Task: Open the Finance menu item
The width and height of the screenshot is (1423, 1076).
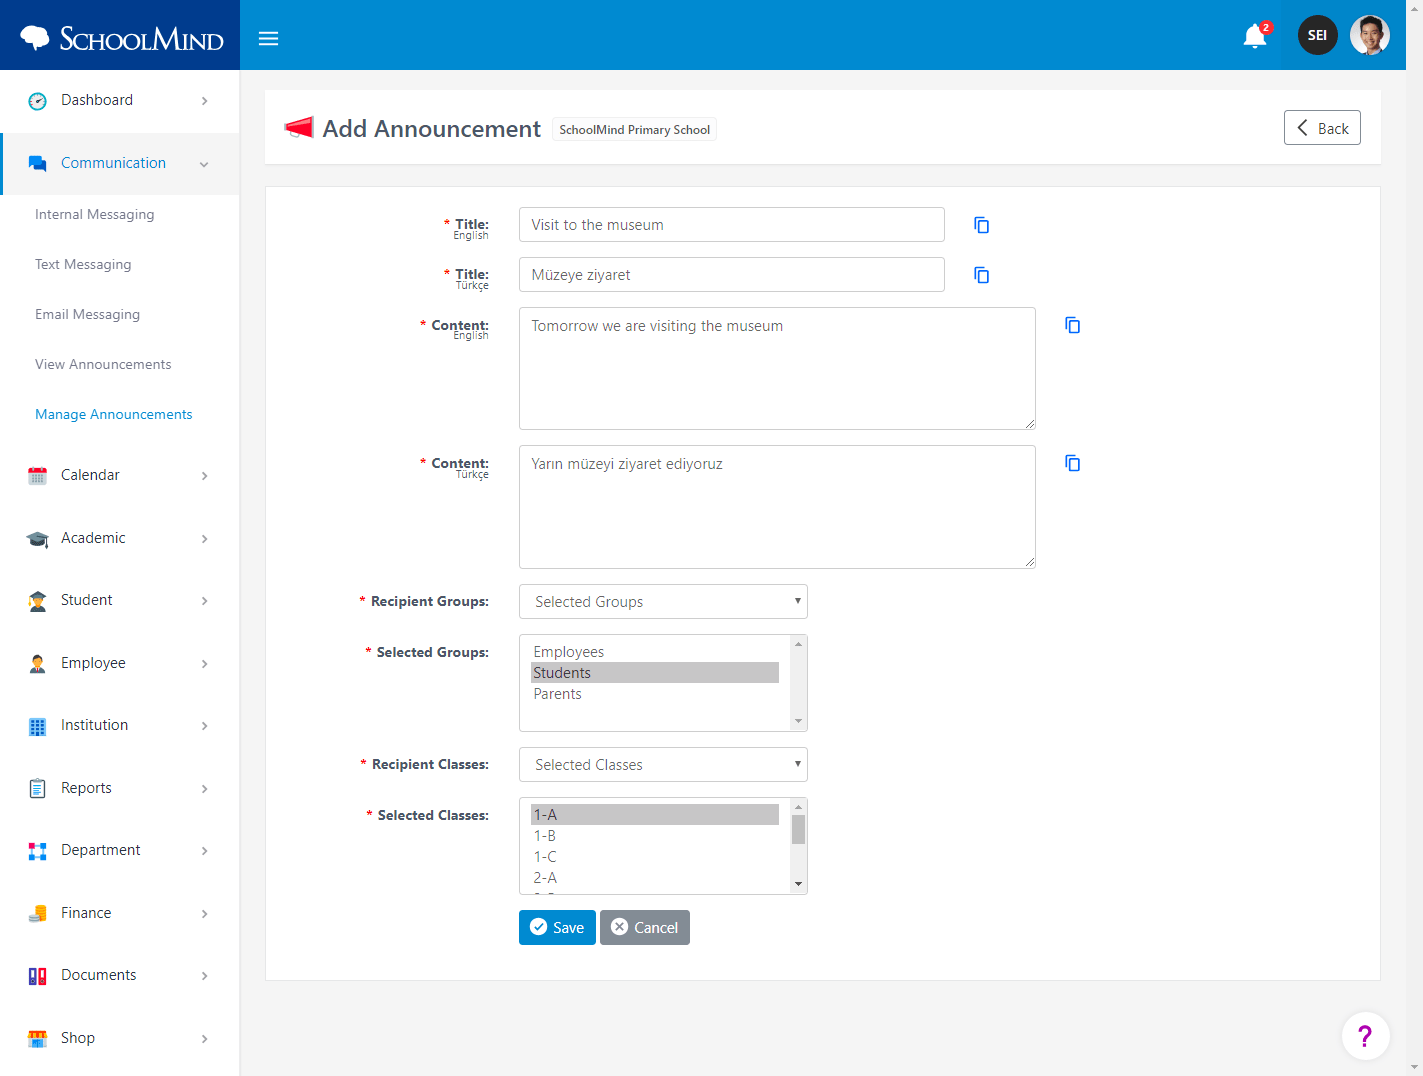Action: click(x=120, y=914)
